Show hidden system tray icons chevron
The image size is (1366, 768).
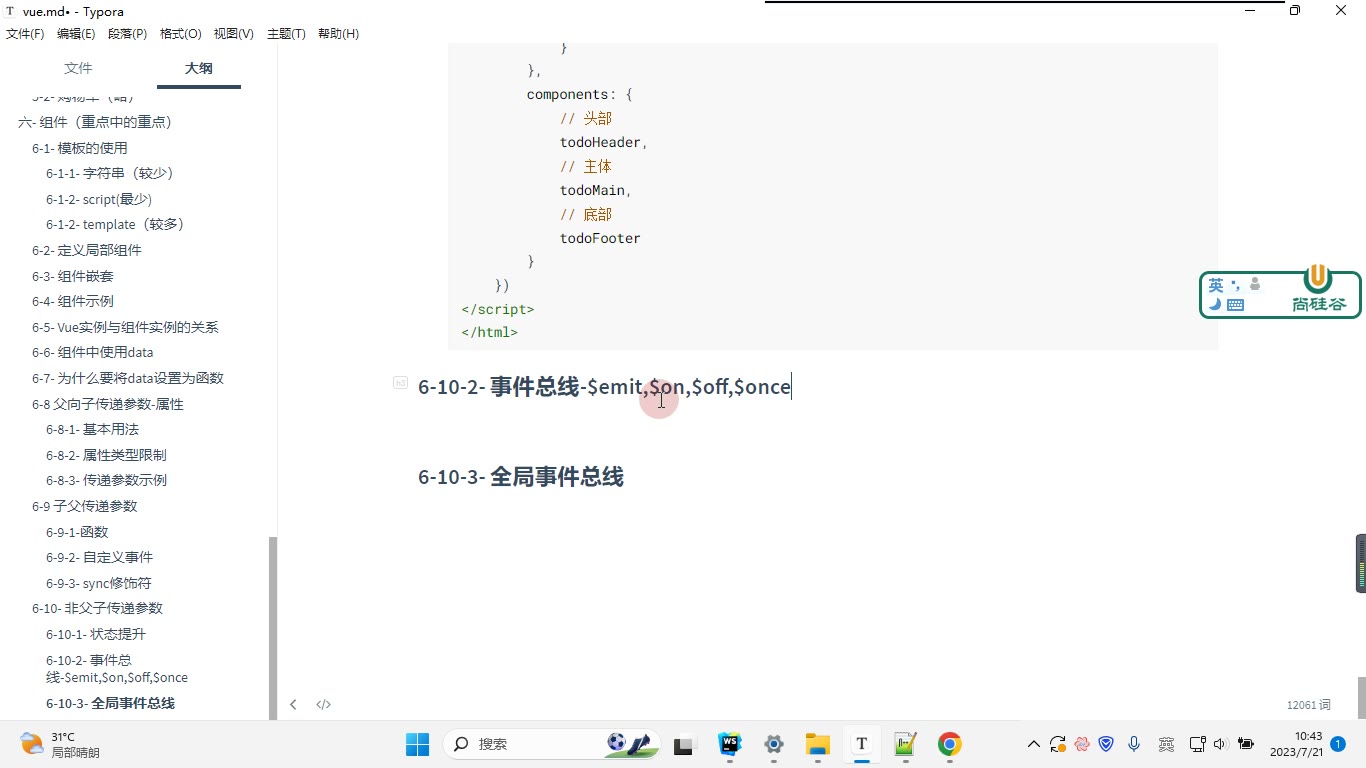pos(1034,744)
